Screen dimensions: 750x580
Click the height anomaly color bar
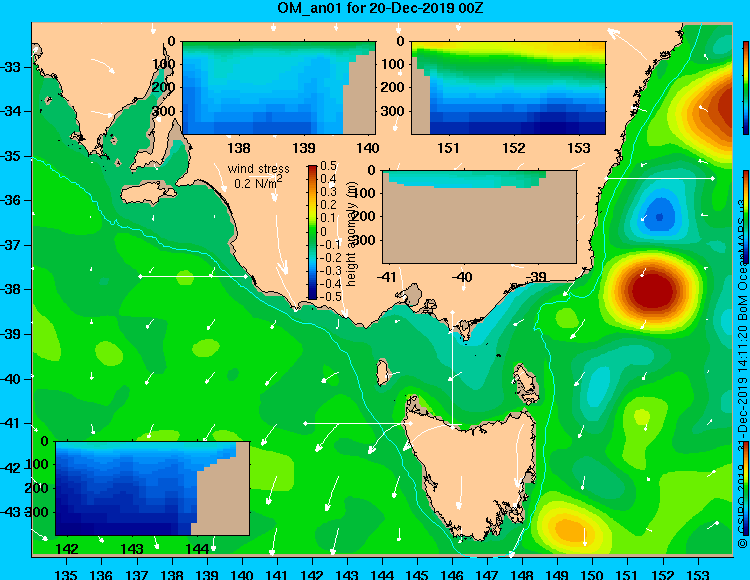coord(312,232)
